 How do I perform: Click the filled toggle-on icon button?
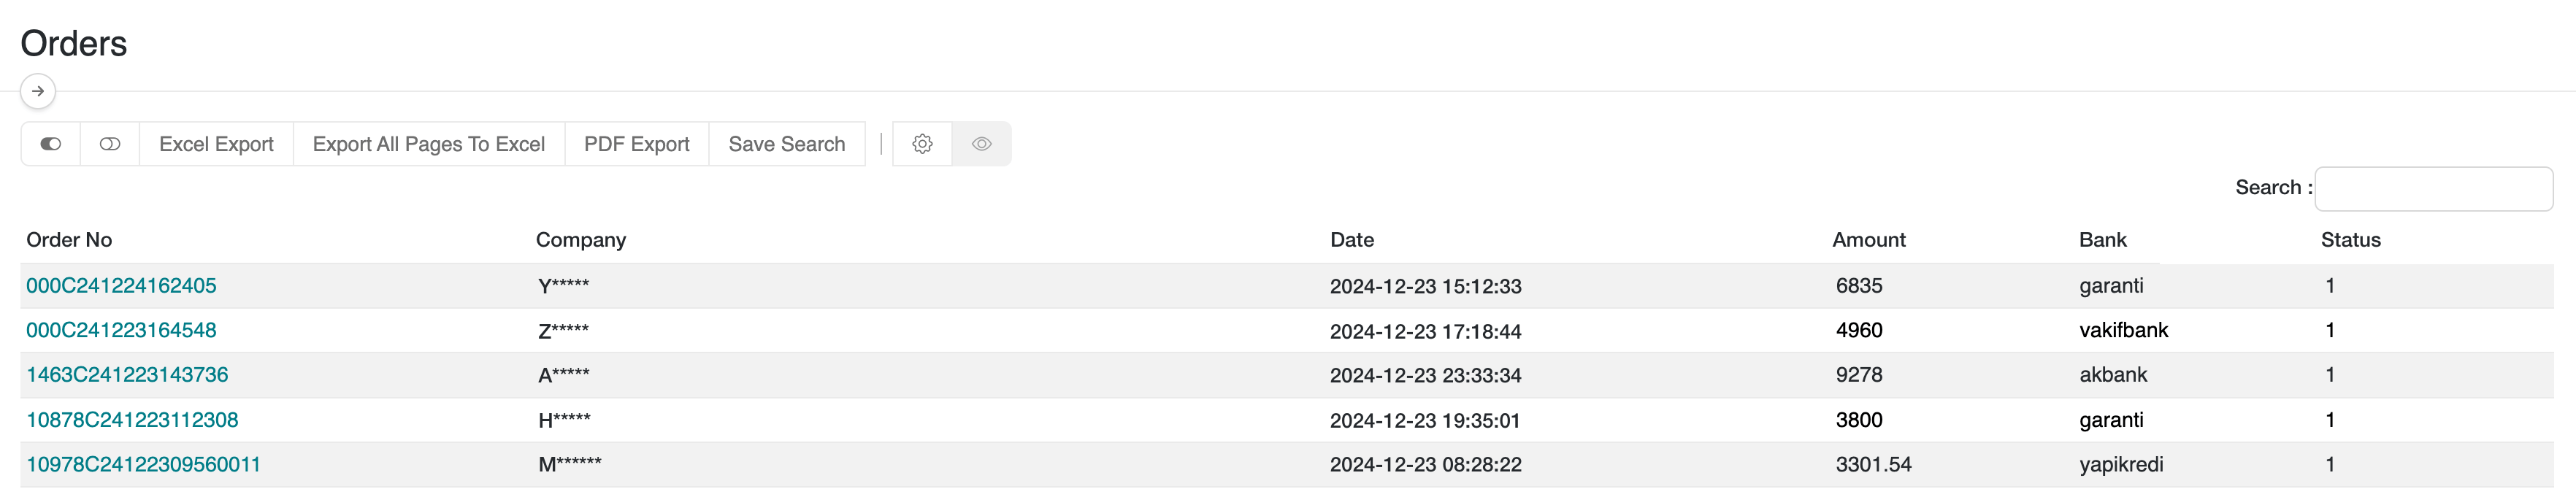tap(51, 144)
